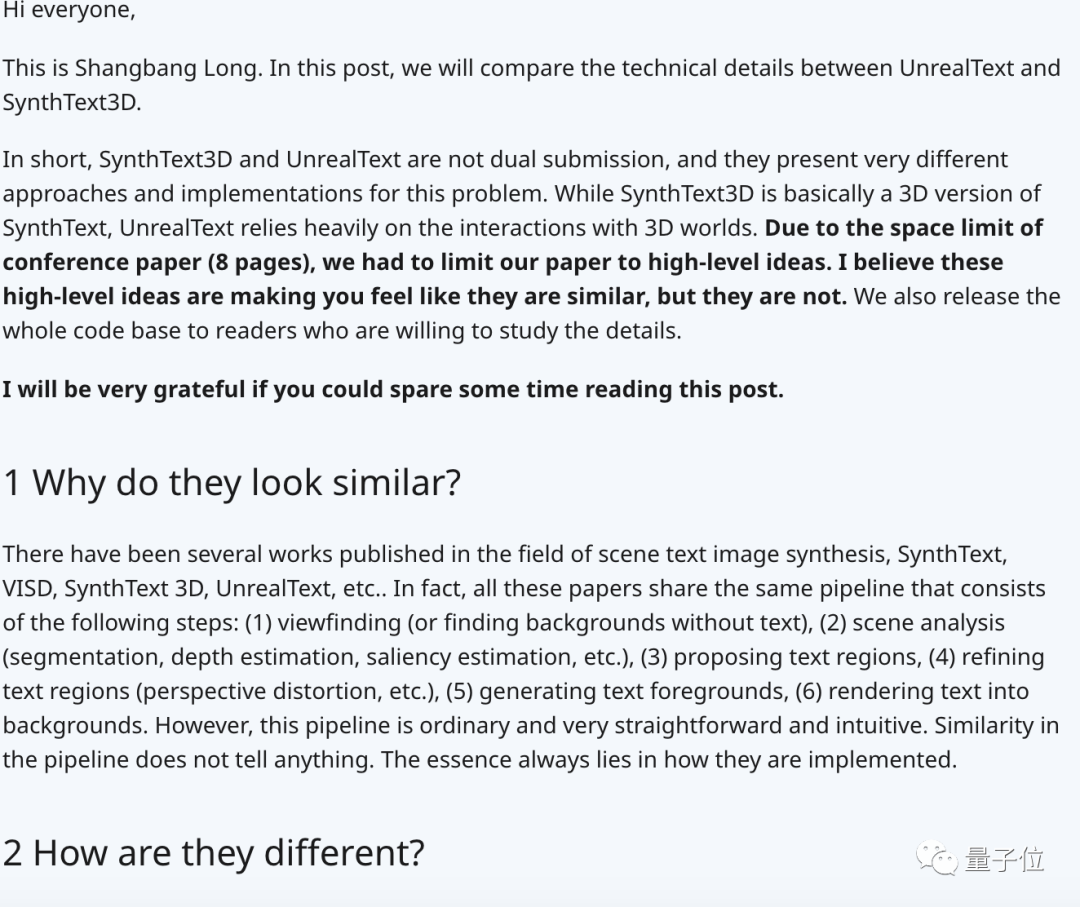Click the "1 Why do they look similar?" heading
This screenshot has width=1080, height=907.
[x=232, y=483]
